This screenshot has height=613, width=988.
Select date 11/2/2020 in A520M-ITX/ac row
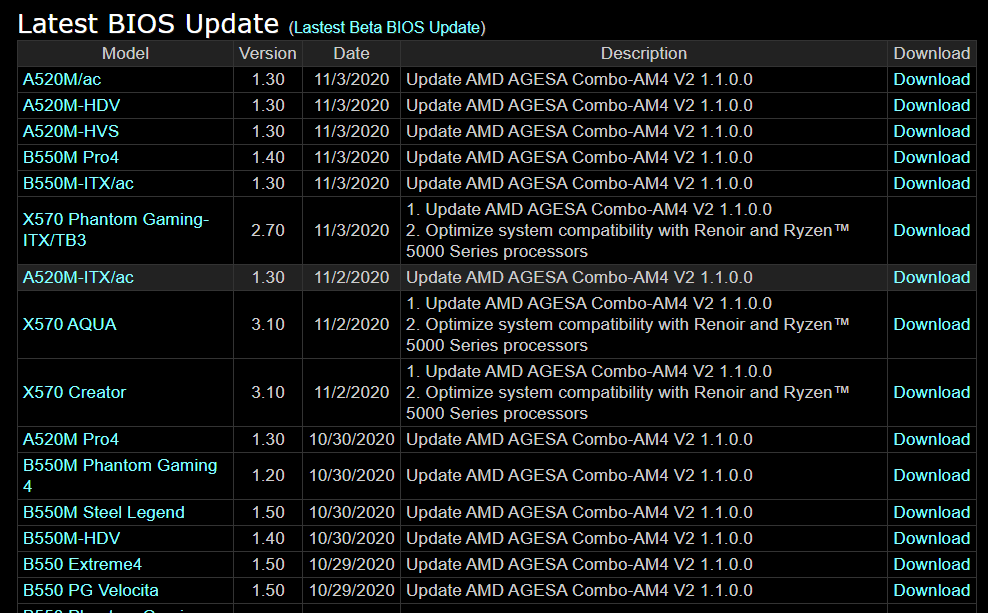352,277
